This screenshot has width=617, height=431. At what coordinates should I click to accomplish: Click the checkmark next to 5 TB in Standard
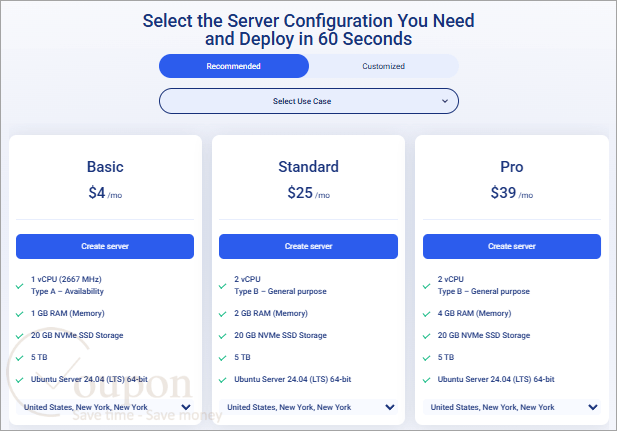pos(223,358)
